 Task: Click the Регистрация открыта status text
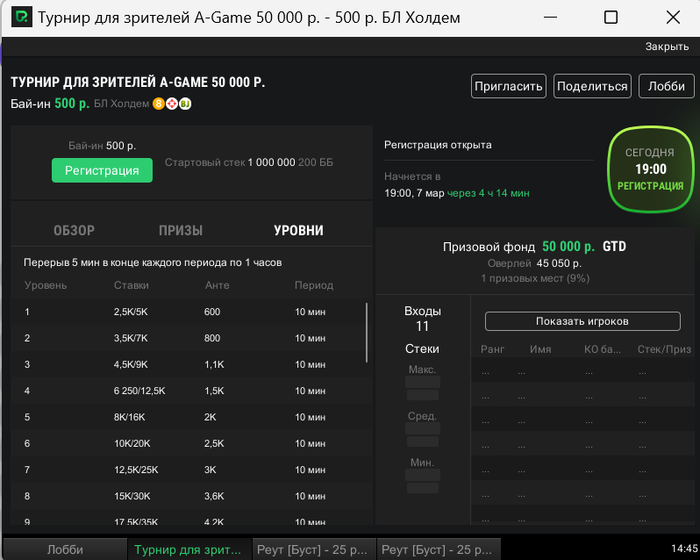pyautogui.click(x=438, y=145)
